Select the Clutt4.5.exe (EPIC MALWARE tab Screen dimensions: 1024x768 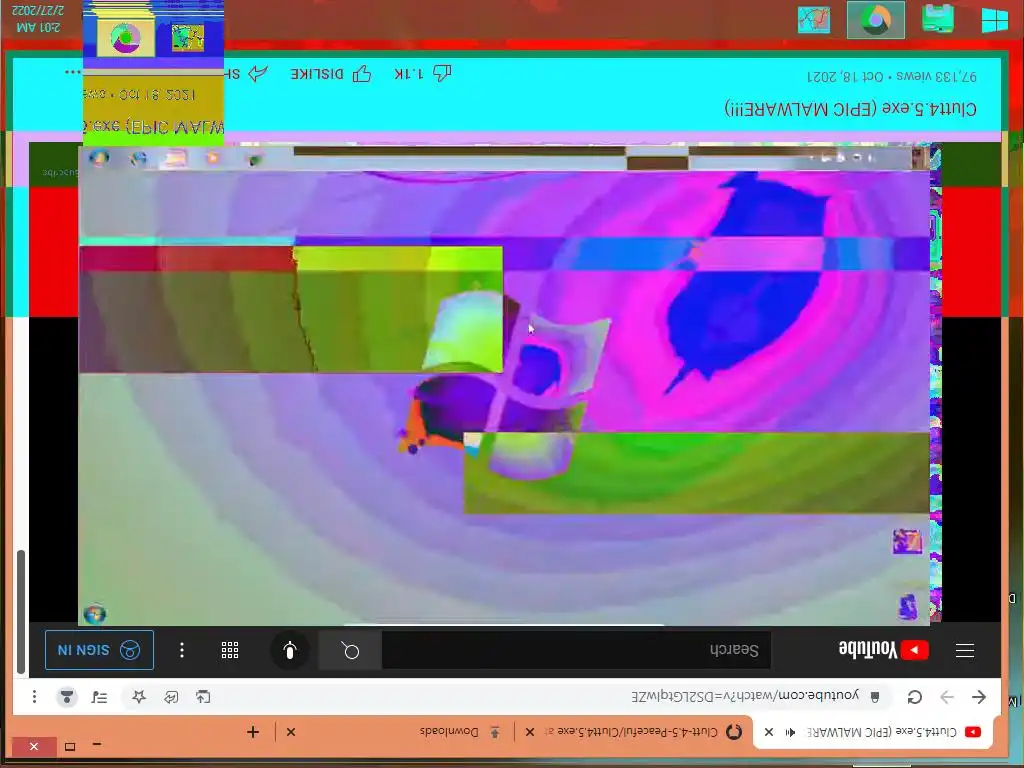coord(874,732)
